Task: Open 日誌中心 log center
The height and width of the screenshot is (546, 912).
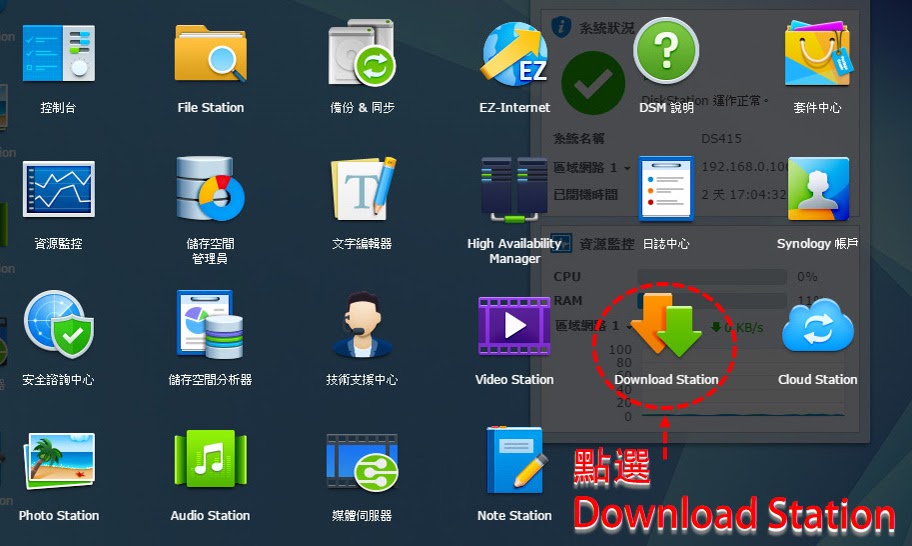Action: click(x=666, y=188)
